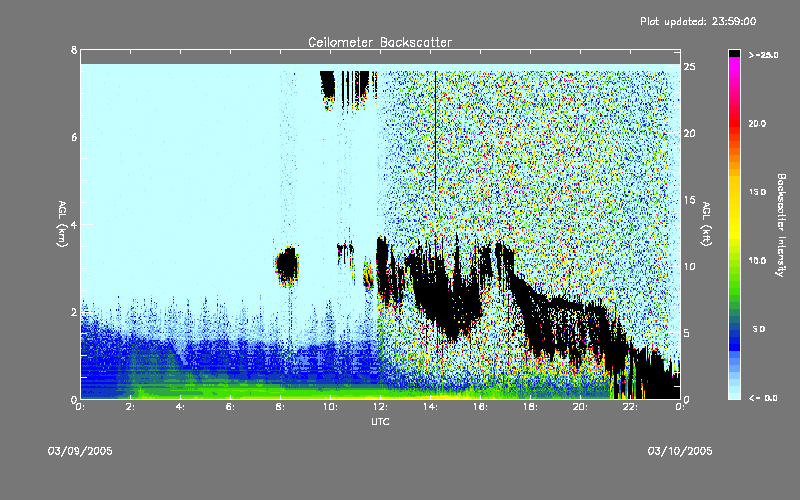Click the ">-25.0" colorbar maximum label
Image resolution: width=800 pixels, height=500 pixels.
pyautogui.click(x=763, y=55)
